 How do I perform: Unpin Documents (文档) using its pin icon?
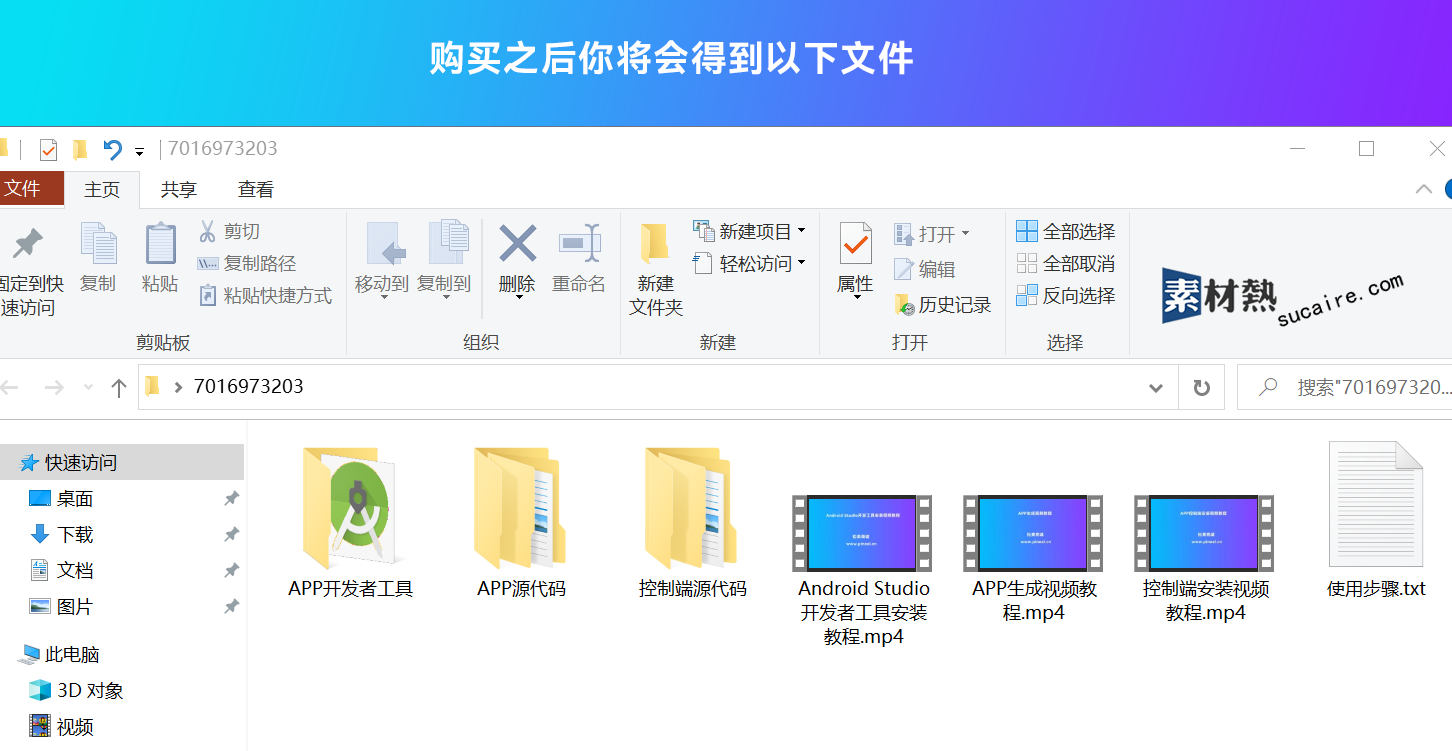[231, 570]
